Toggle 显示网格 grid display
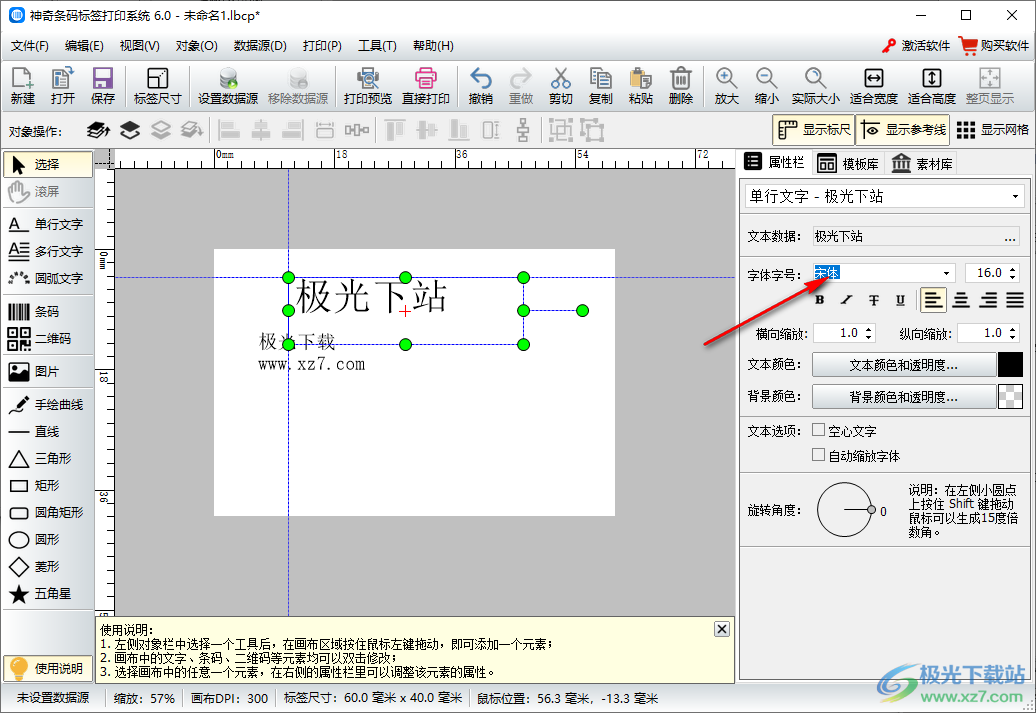 pos(993,130)
